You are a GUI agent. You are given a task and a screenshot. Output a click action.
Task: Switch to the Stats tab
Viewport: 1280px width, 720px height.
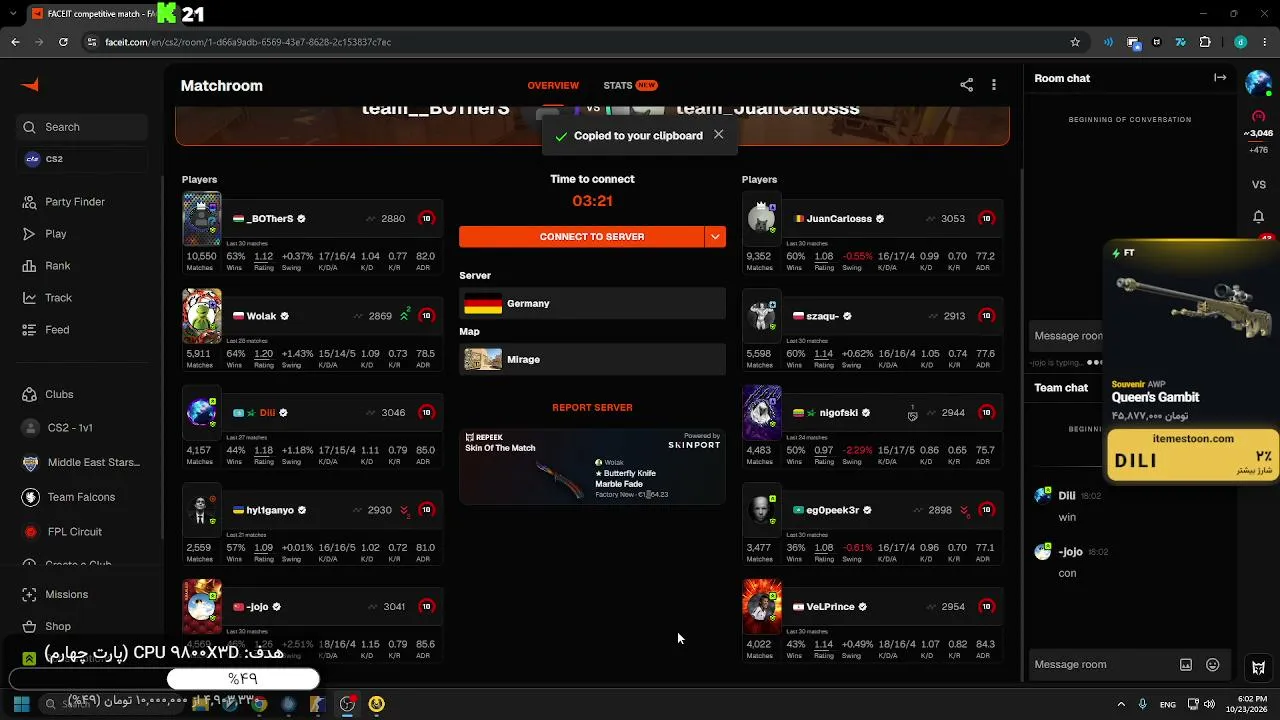click(630, 86)
